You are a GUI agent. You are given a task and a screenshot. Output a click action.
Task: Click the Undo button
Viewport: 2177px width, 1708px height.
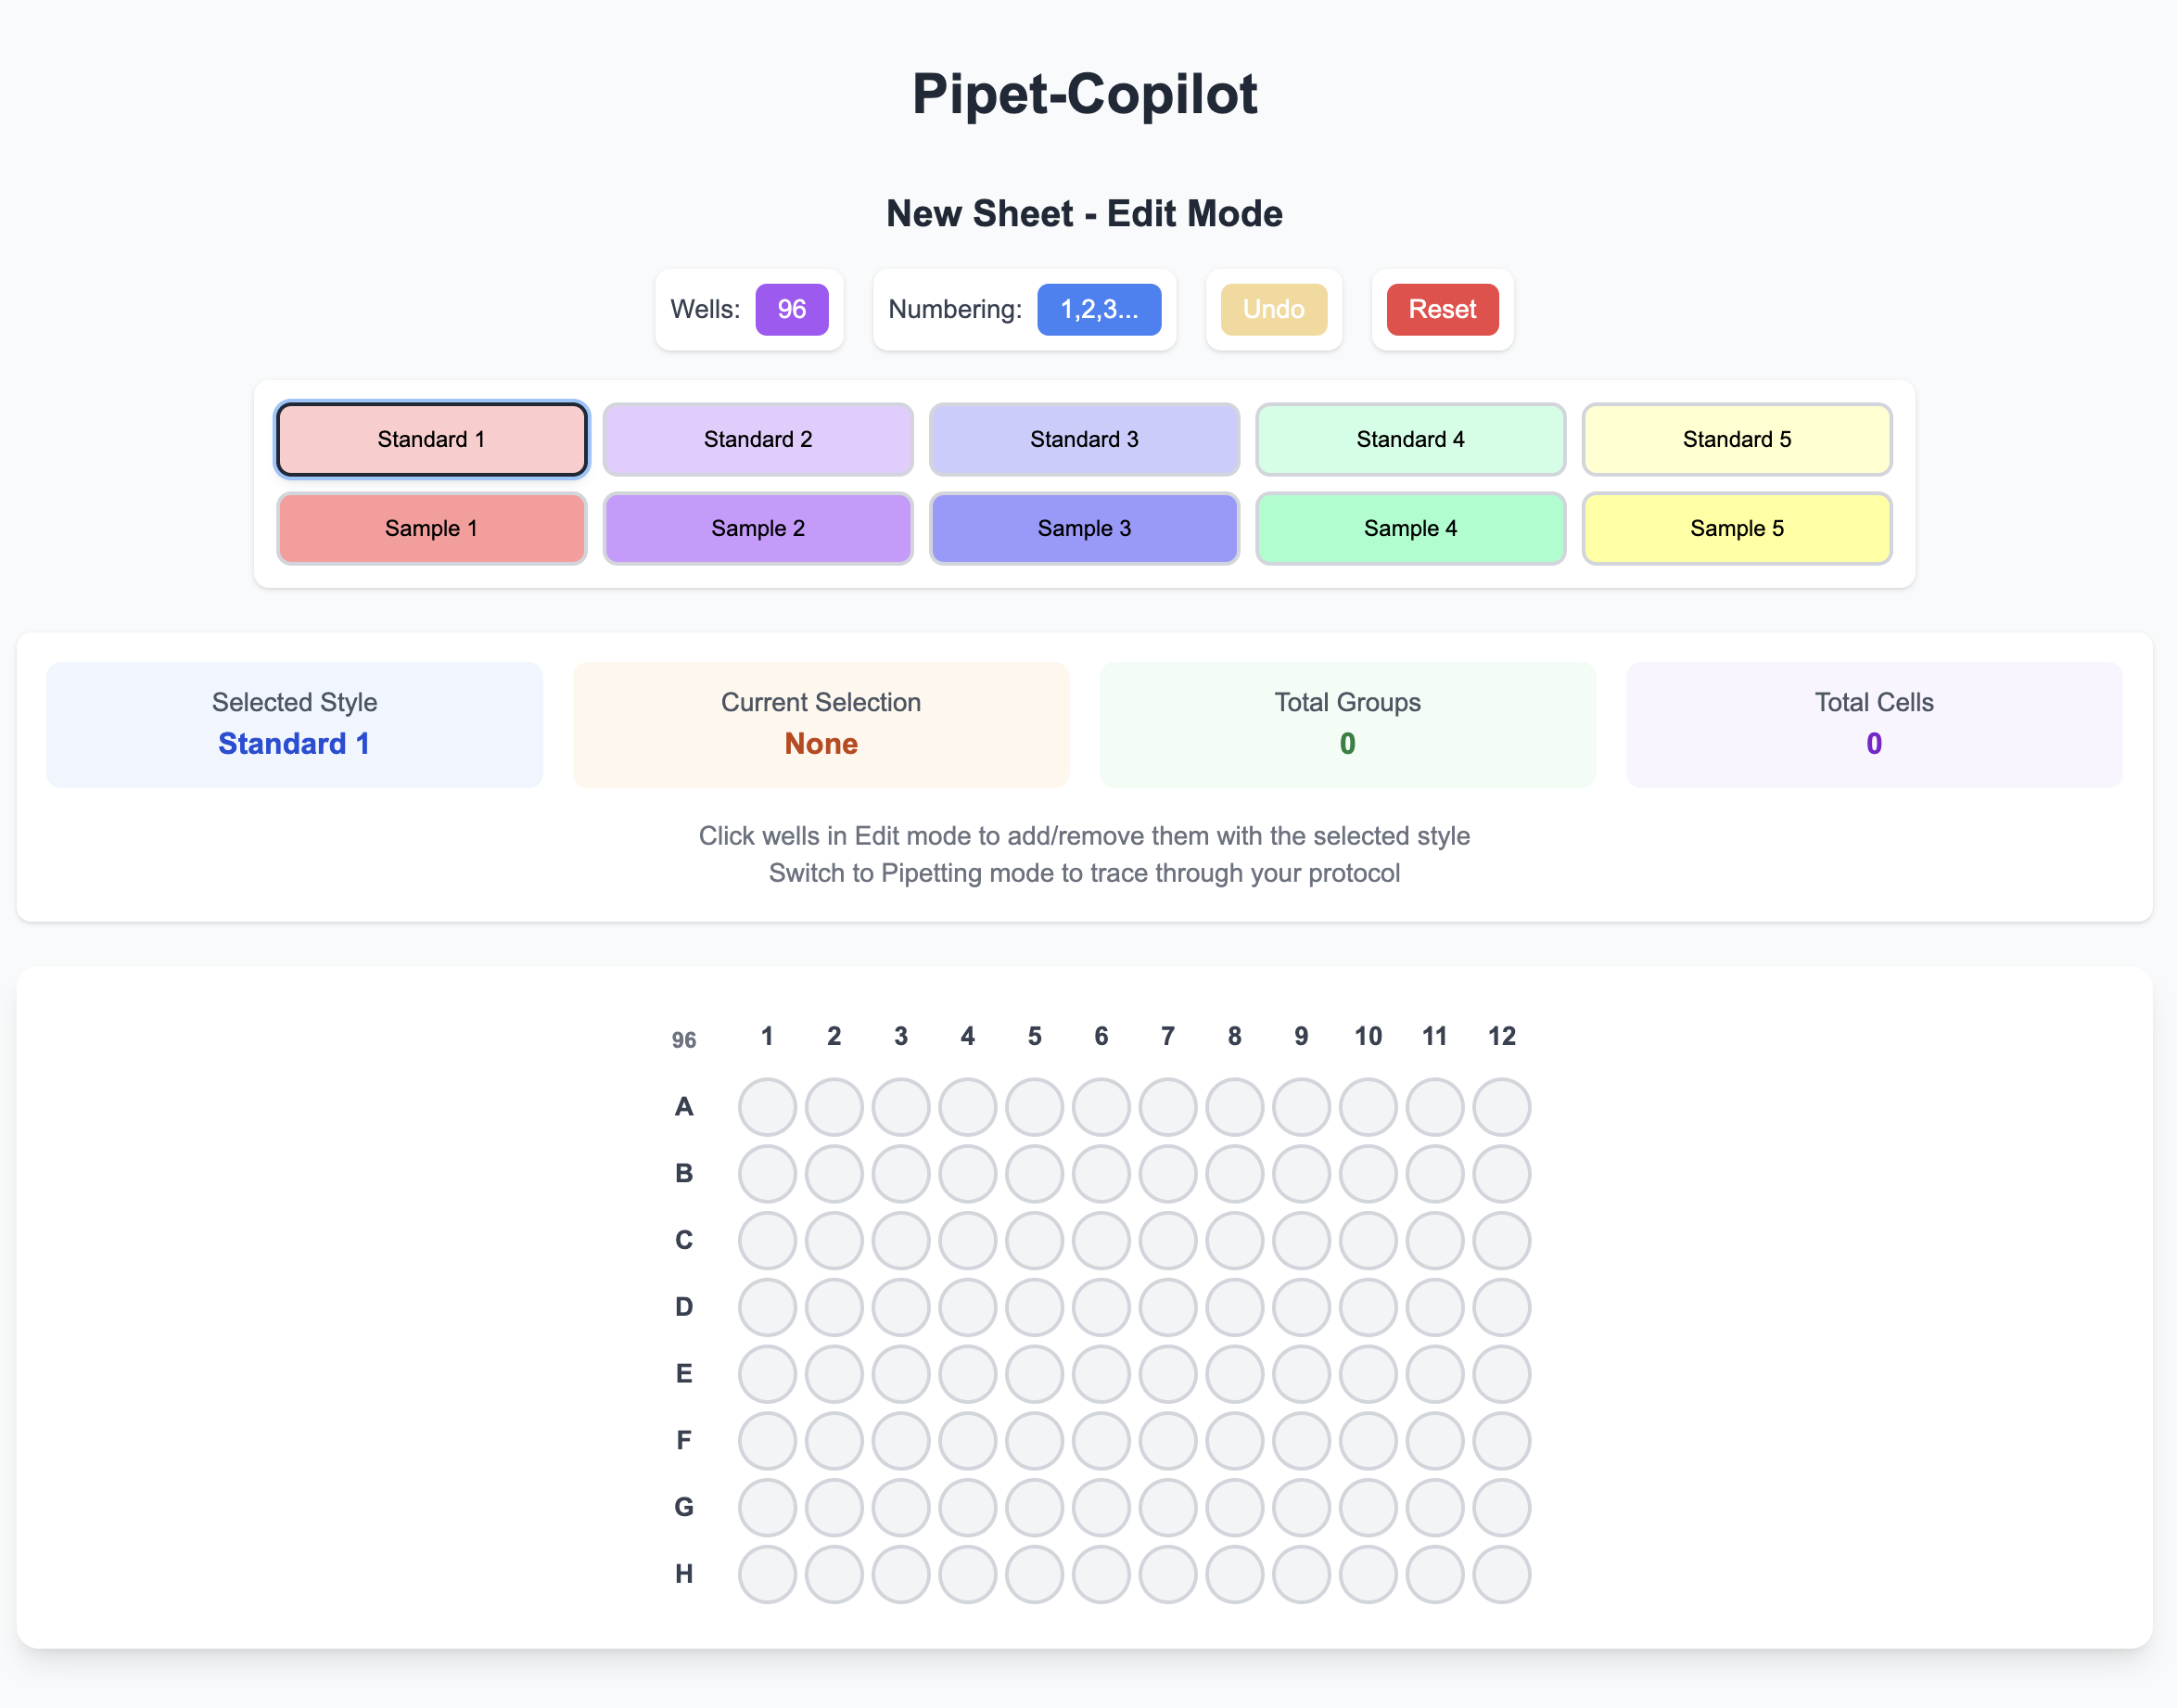tap(1273, 309)
